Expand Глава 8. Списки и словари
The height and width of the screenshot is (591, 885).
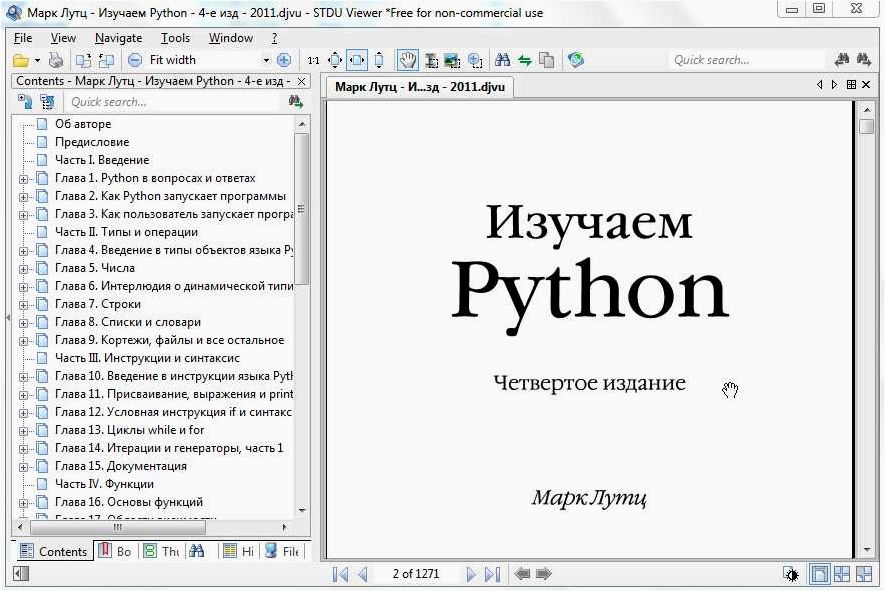tap(23, 323)
